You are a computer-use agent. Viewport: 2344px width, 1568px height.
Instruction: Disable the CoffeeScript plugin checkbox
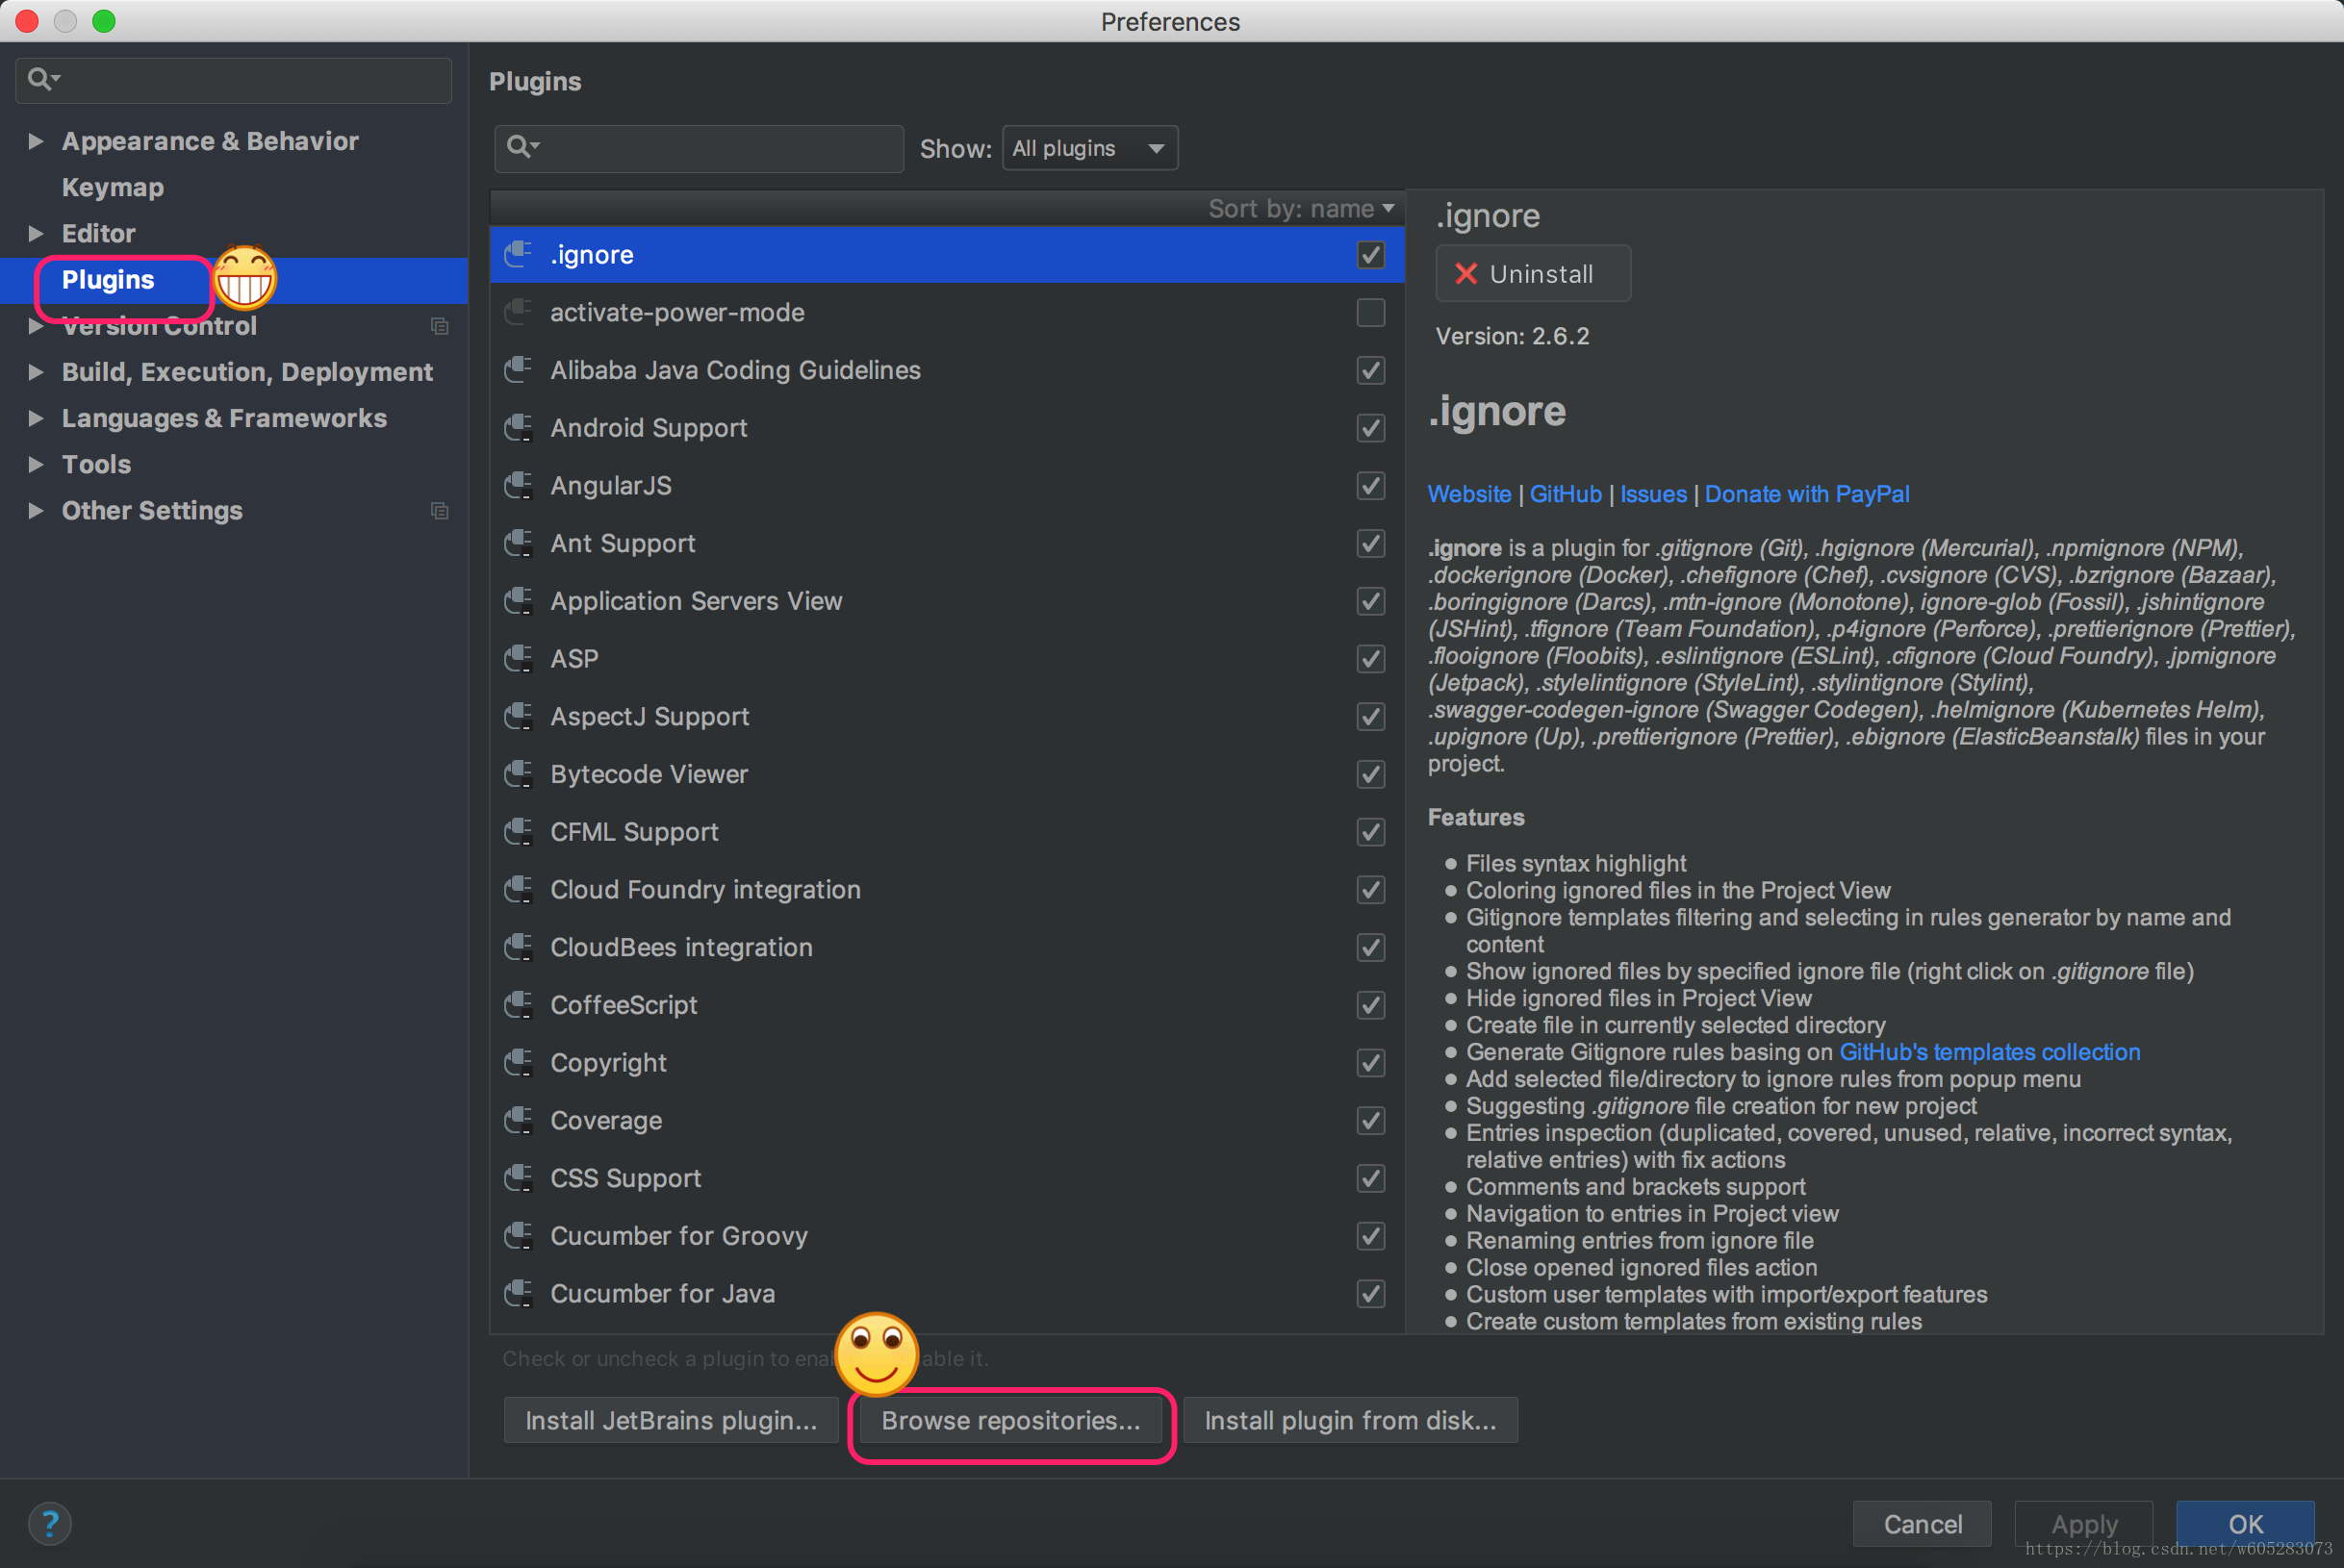1370,1005
